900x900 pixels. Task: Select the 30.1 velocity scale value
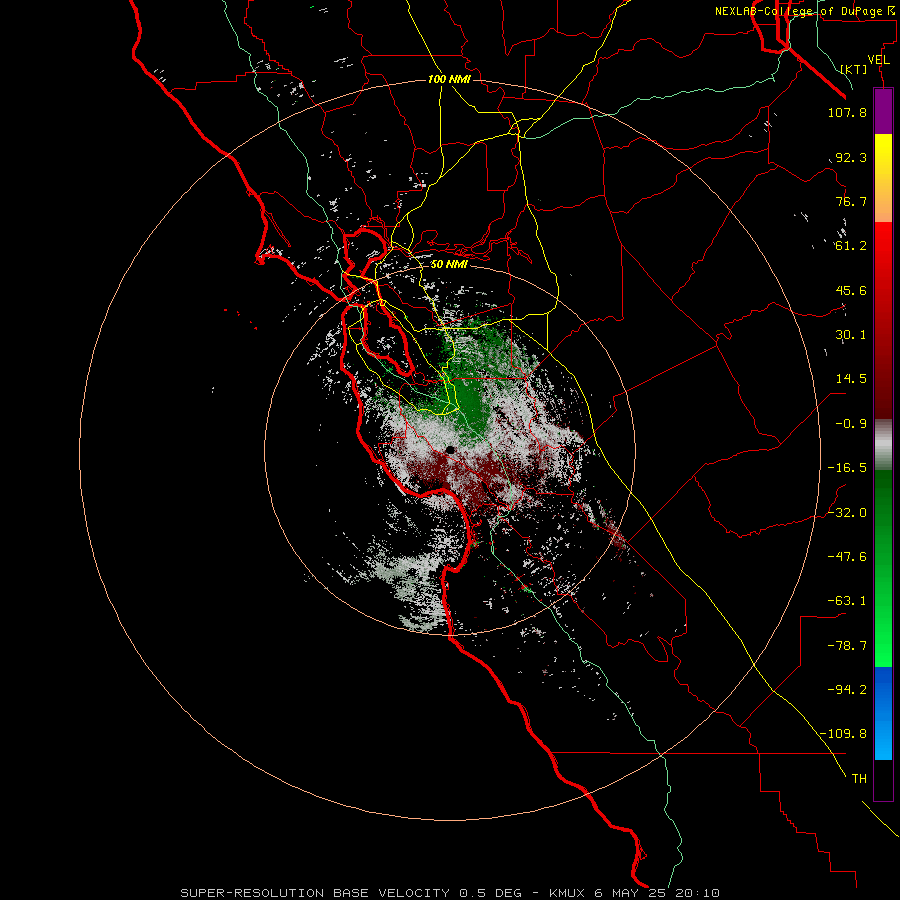pos(851,335)
